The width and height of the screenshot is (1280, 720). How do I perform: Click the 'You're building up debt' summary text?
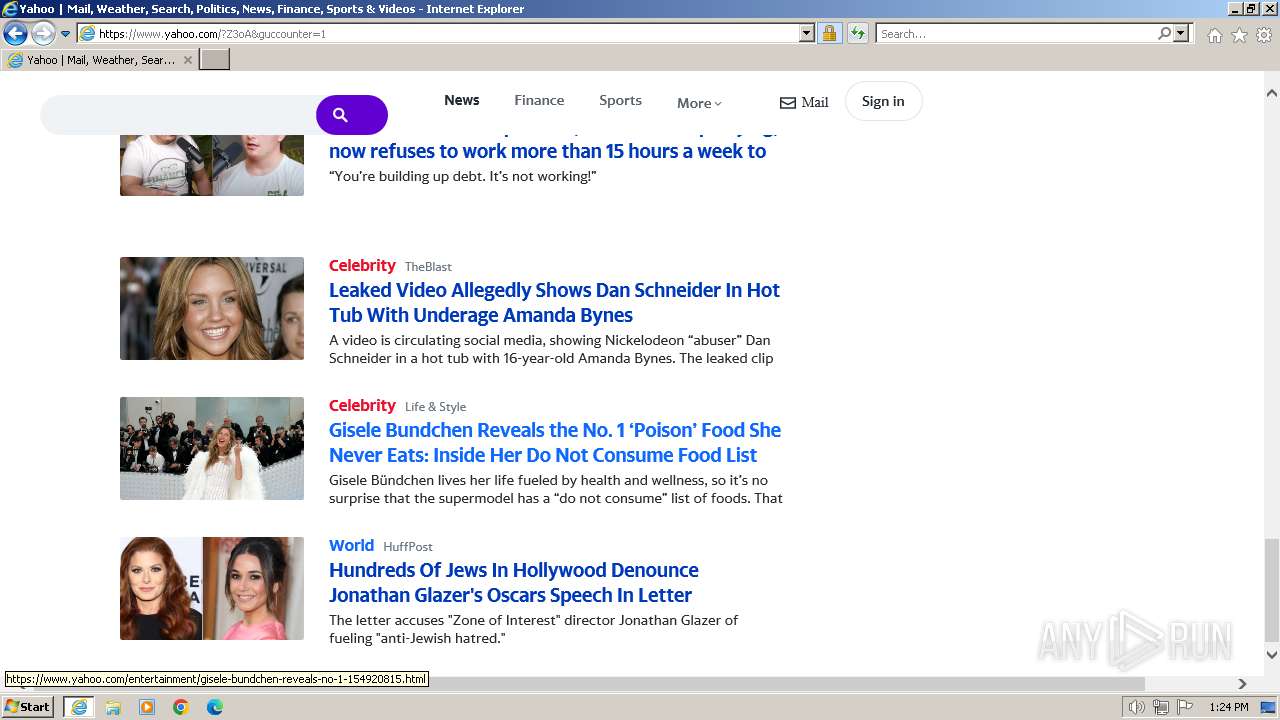click(463, 176)
